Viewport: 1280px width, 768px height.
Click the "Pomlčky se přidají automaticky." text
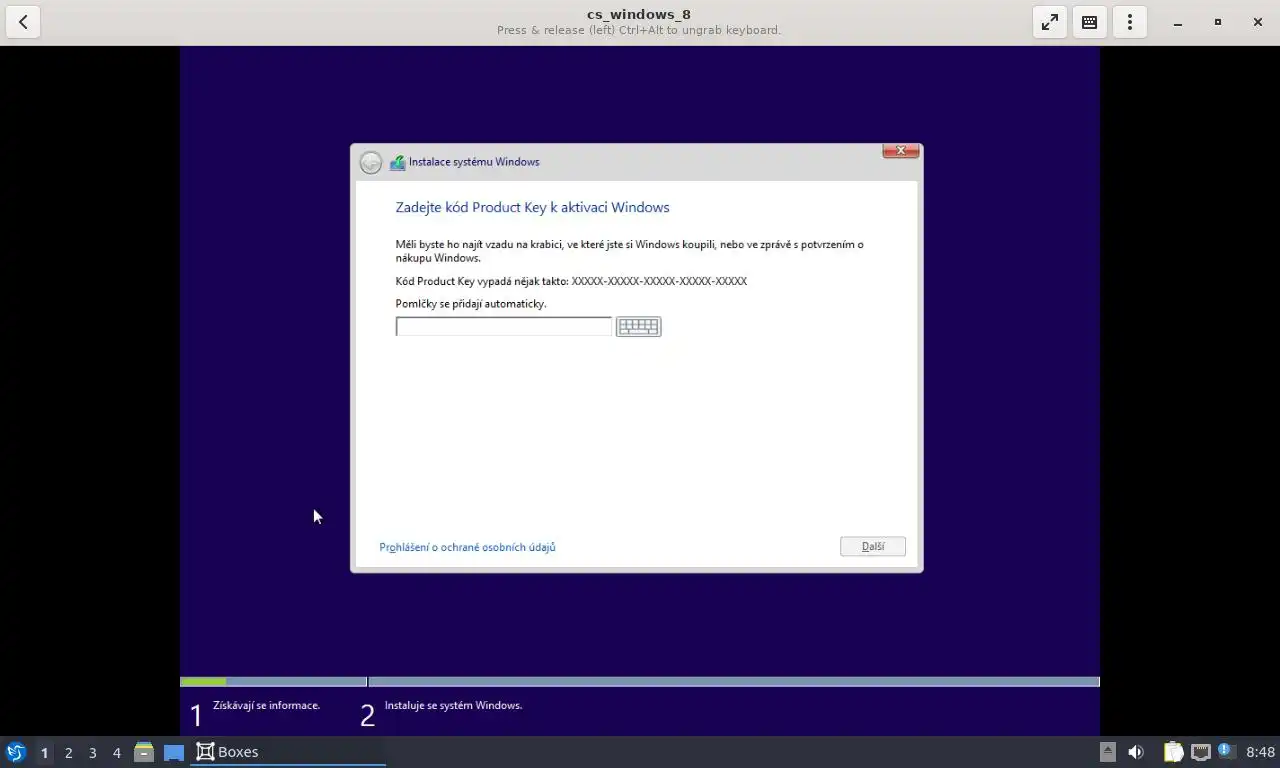click(471, 303)
